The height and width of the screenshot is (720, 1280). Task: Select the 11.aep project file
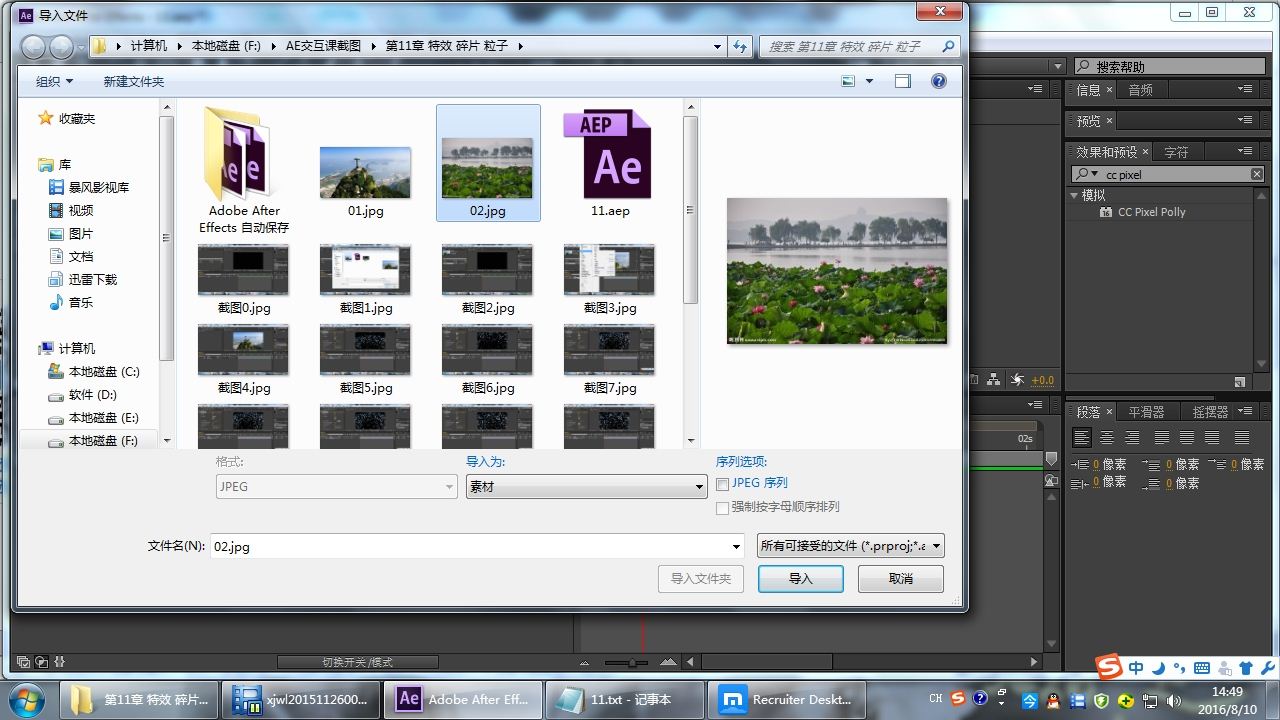tap(610, 163)
